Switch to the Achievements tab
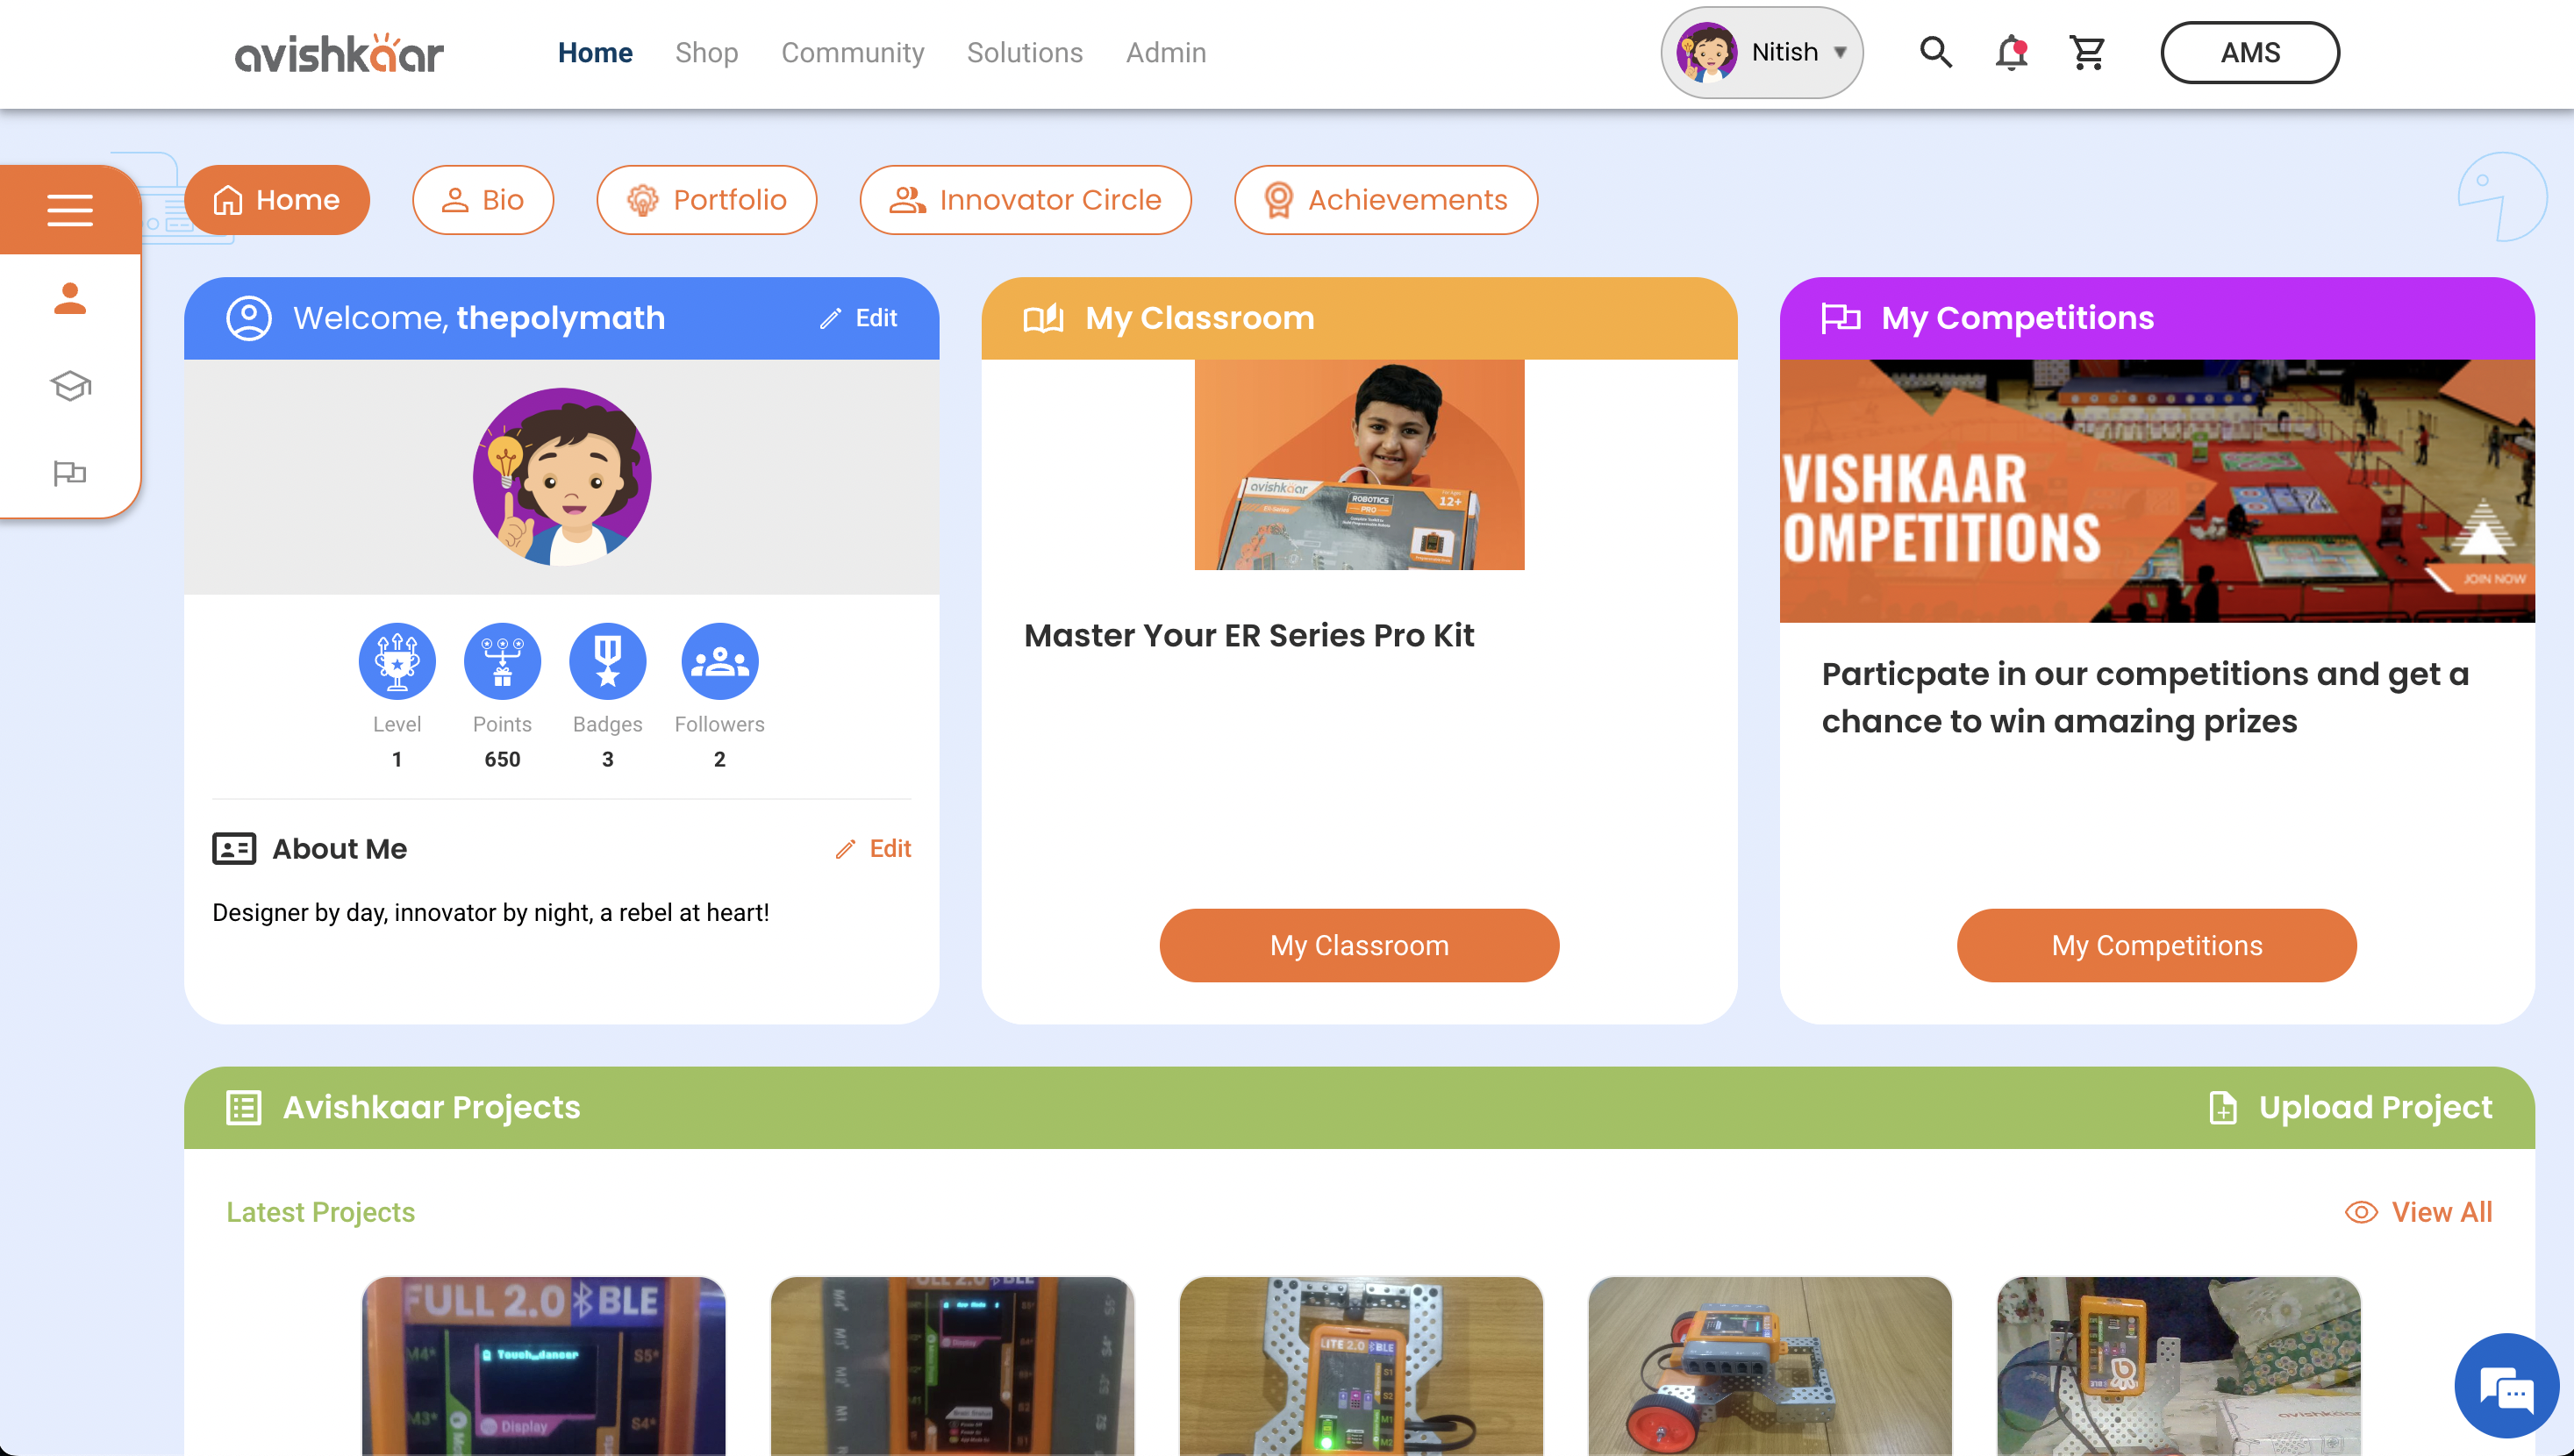Image resolution: width=2574 pixels, height=1456 pixels. [x=1385, y=200]
